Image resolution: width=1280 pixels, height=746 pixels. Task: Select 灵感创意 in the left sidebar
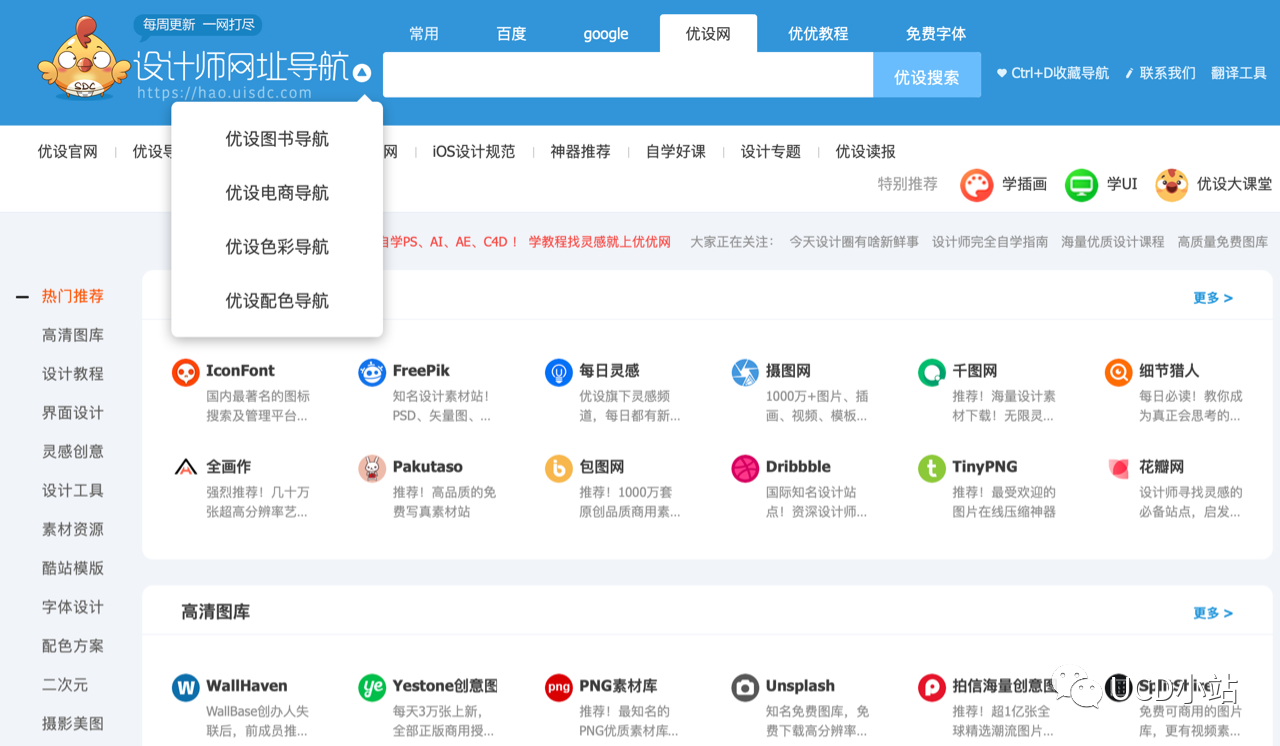73,451
